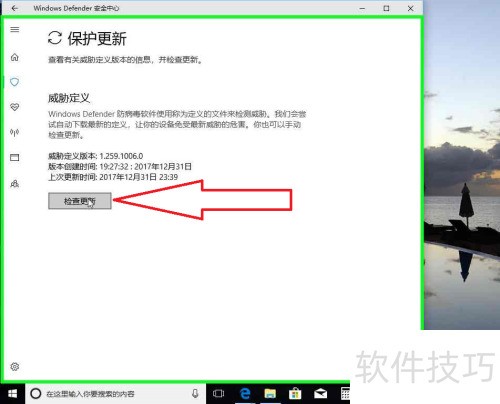Maximize the Windows Defender window
The image size is (500, 404).
386,8
